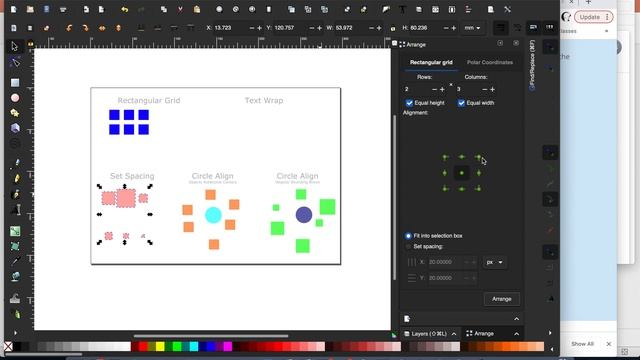Collapse the document properties panel chevron

pyautogui.click(x=516, y=319)
